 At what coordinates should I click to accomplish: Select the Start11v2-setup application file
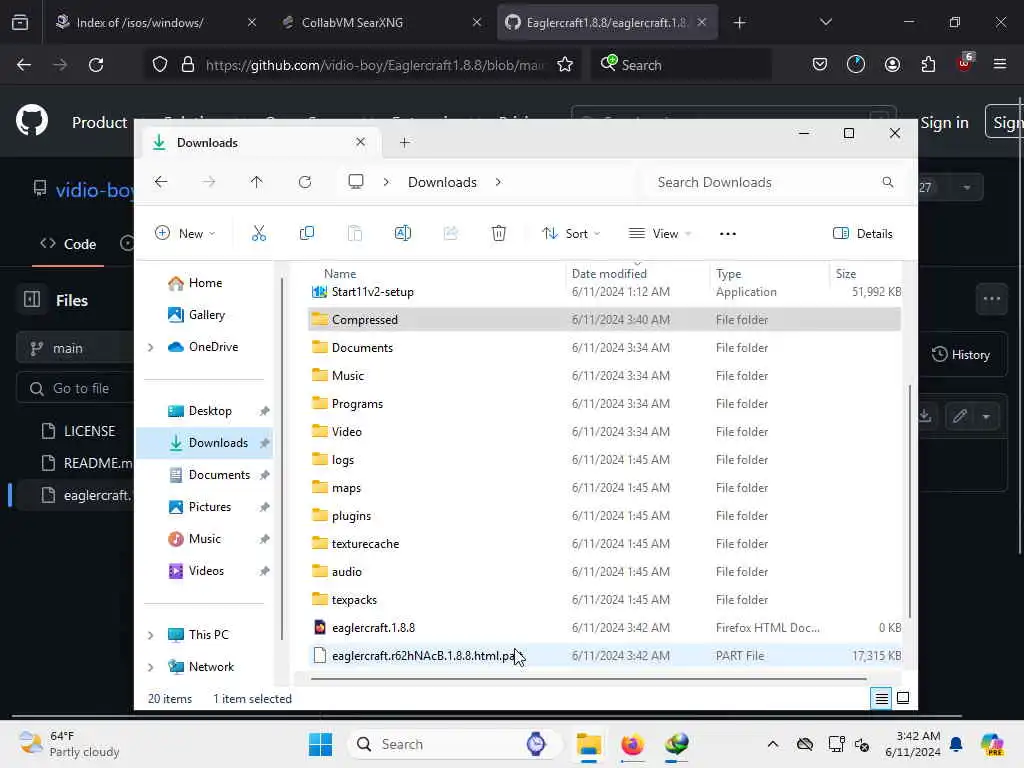tap(604, 292)
